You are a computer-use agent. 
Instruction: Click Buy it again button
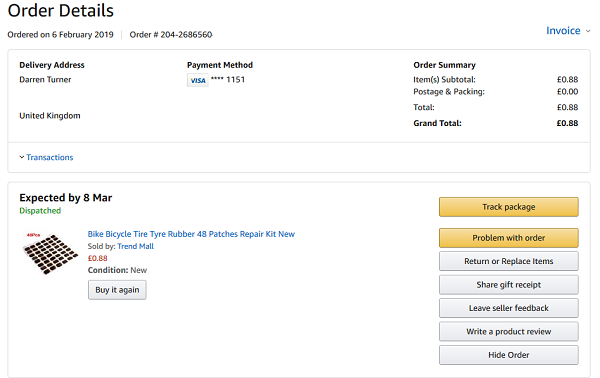(x=117, y=290)
